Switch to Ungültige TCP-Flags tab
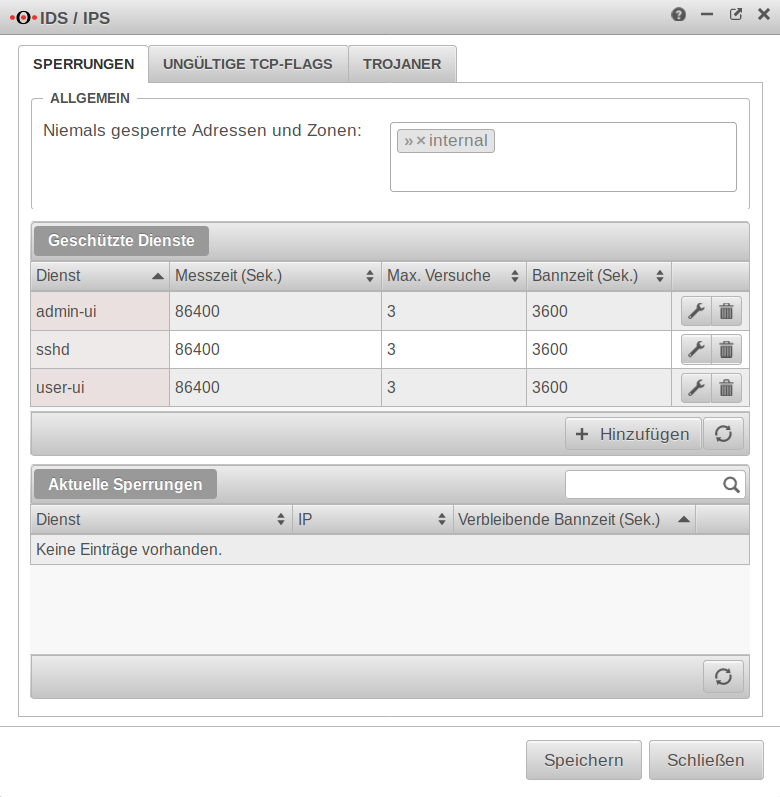780x797 pixels. [248, 64]
